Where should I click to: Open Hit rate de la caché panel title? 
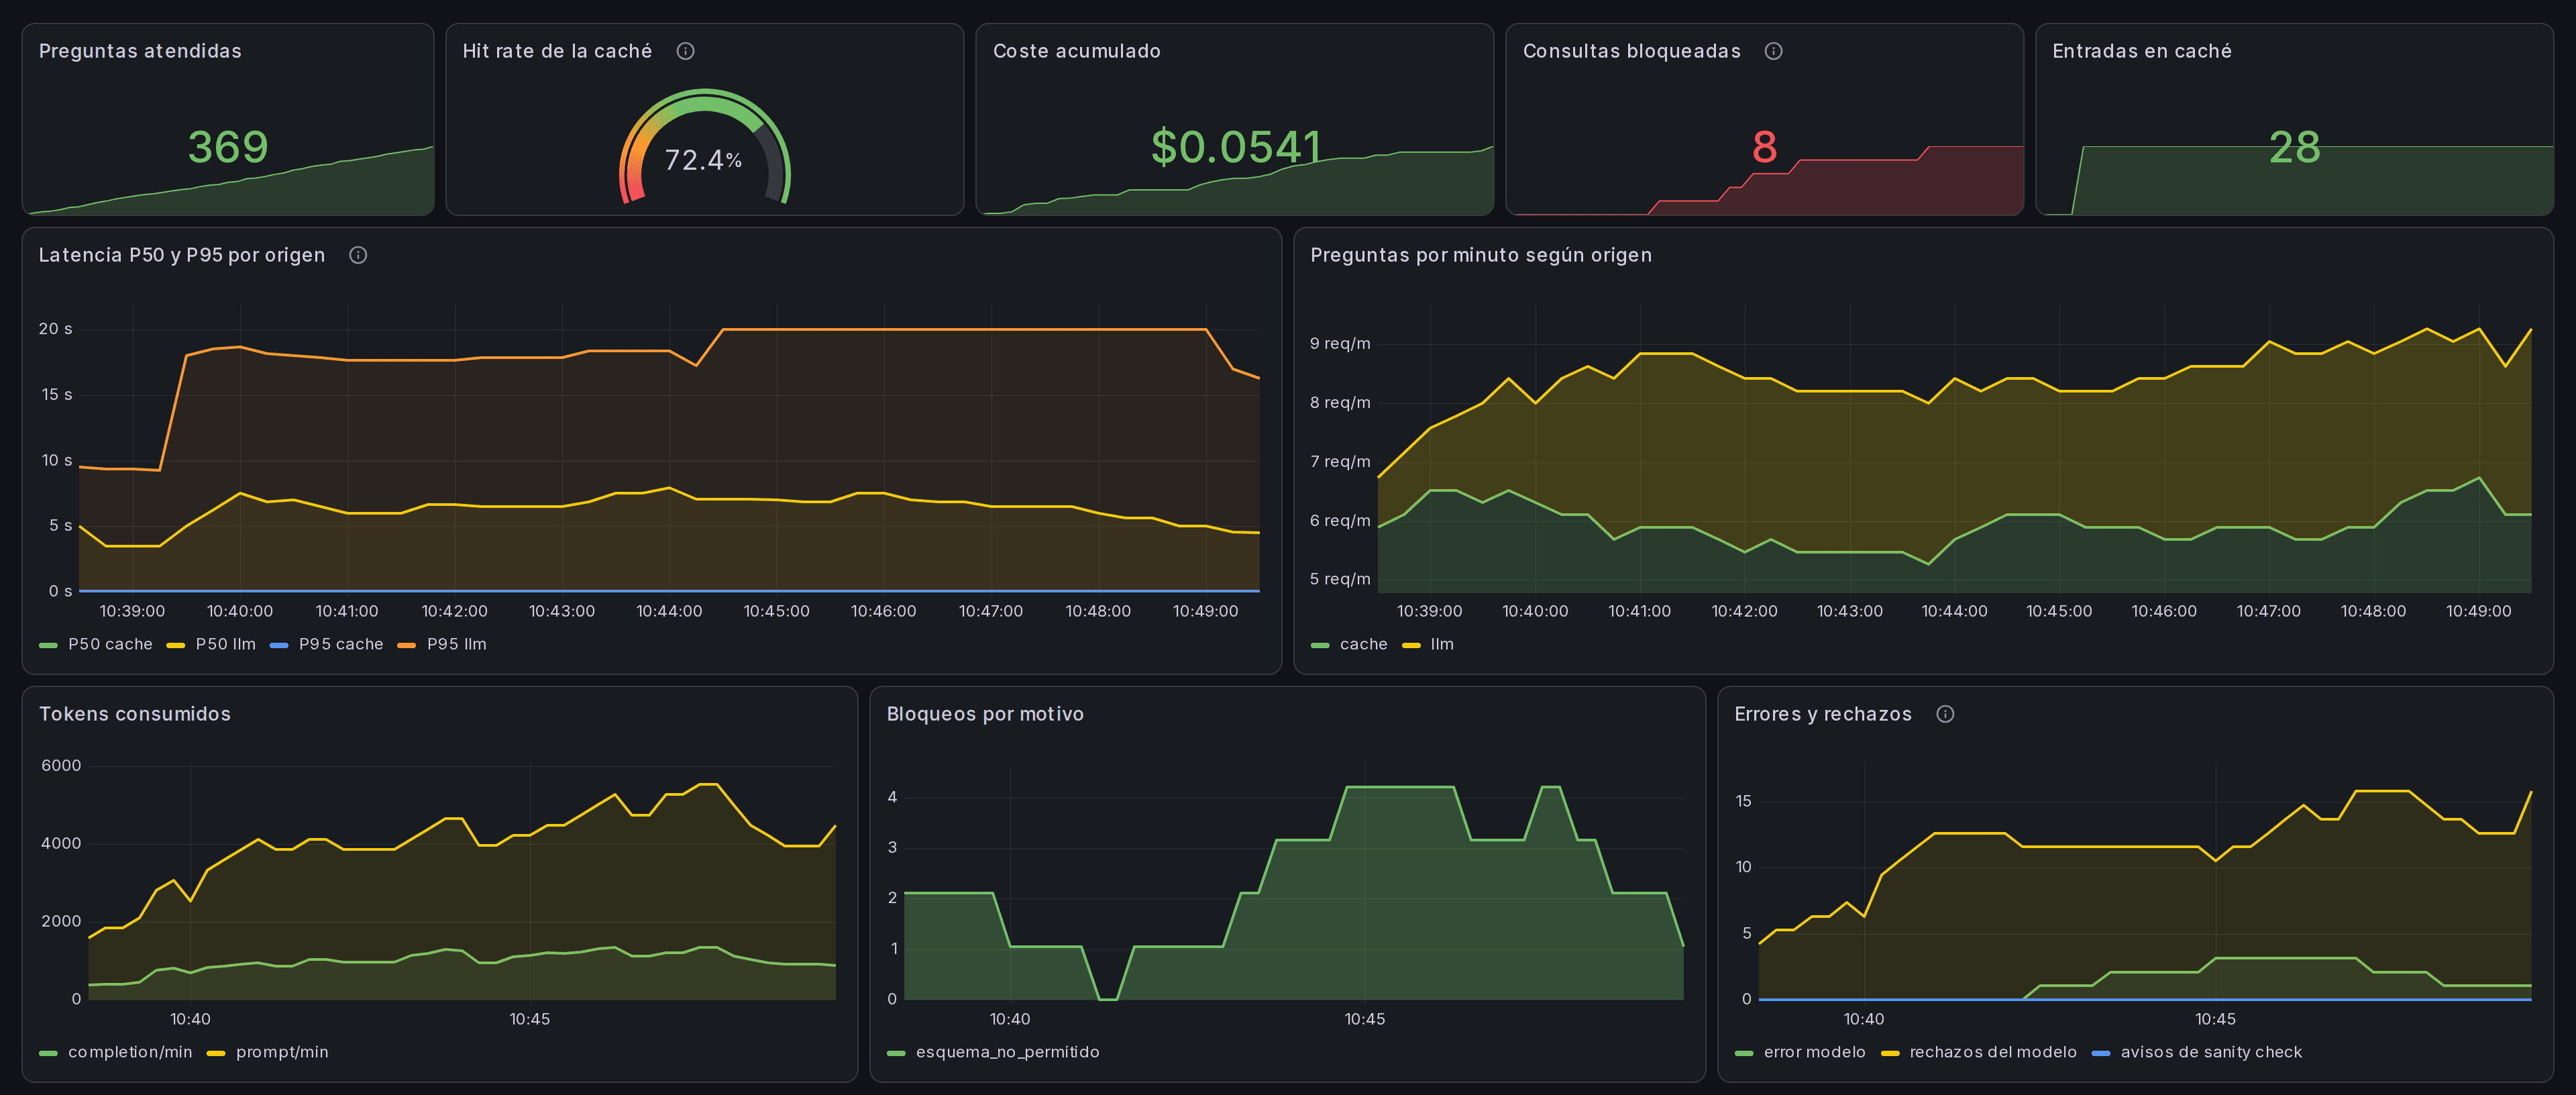pyautogui.click(x=557, y=51)
